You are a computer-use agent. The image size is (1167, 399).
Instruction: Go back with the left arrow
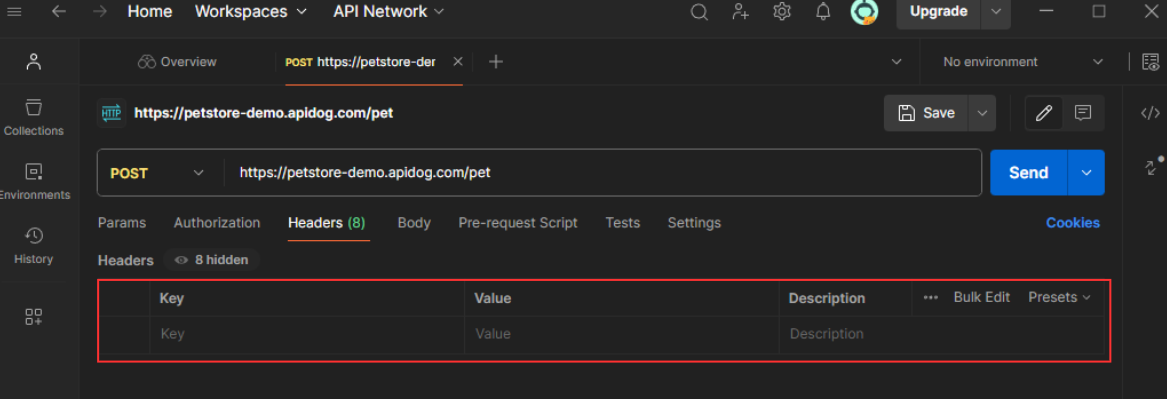click(x=59, y=12)
